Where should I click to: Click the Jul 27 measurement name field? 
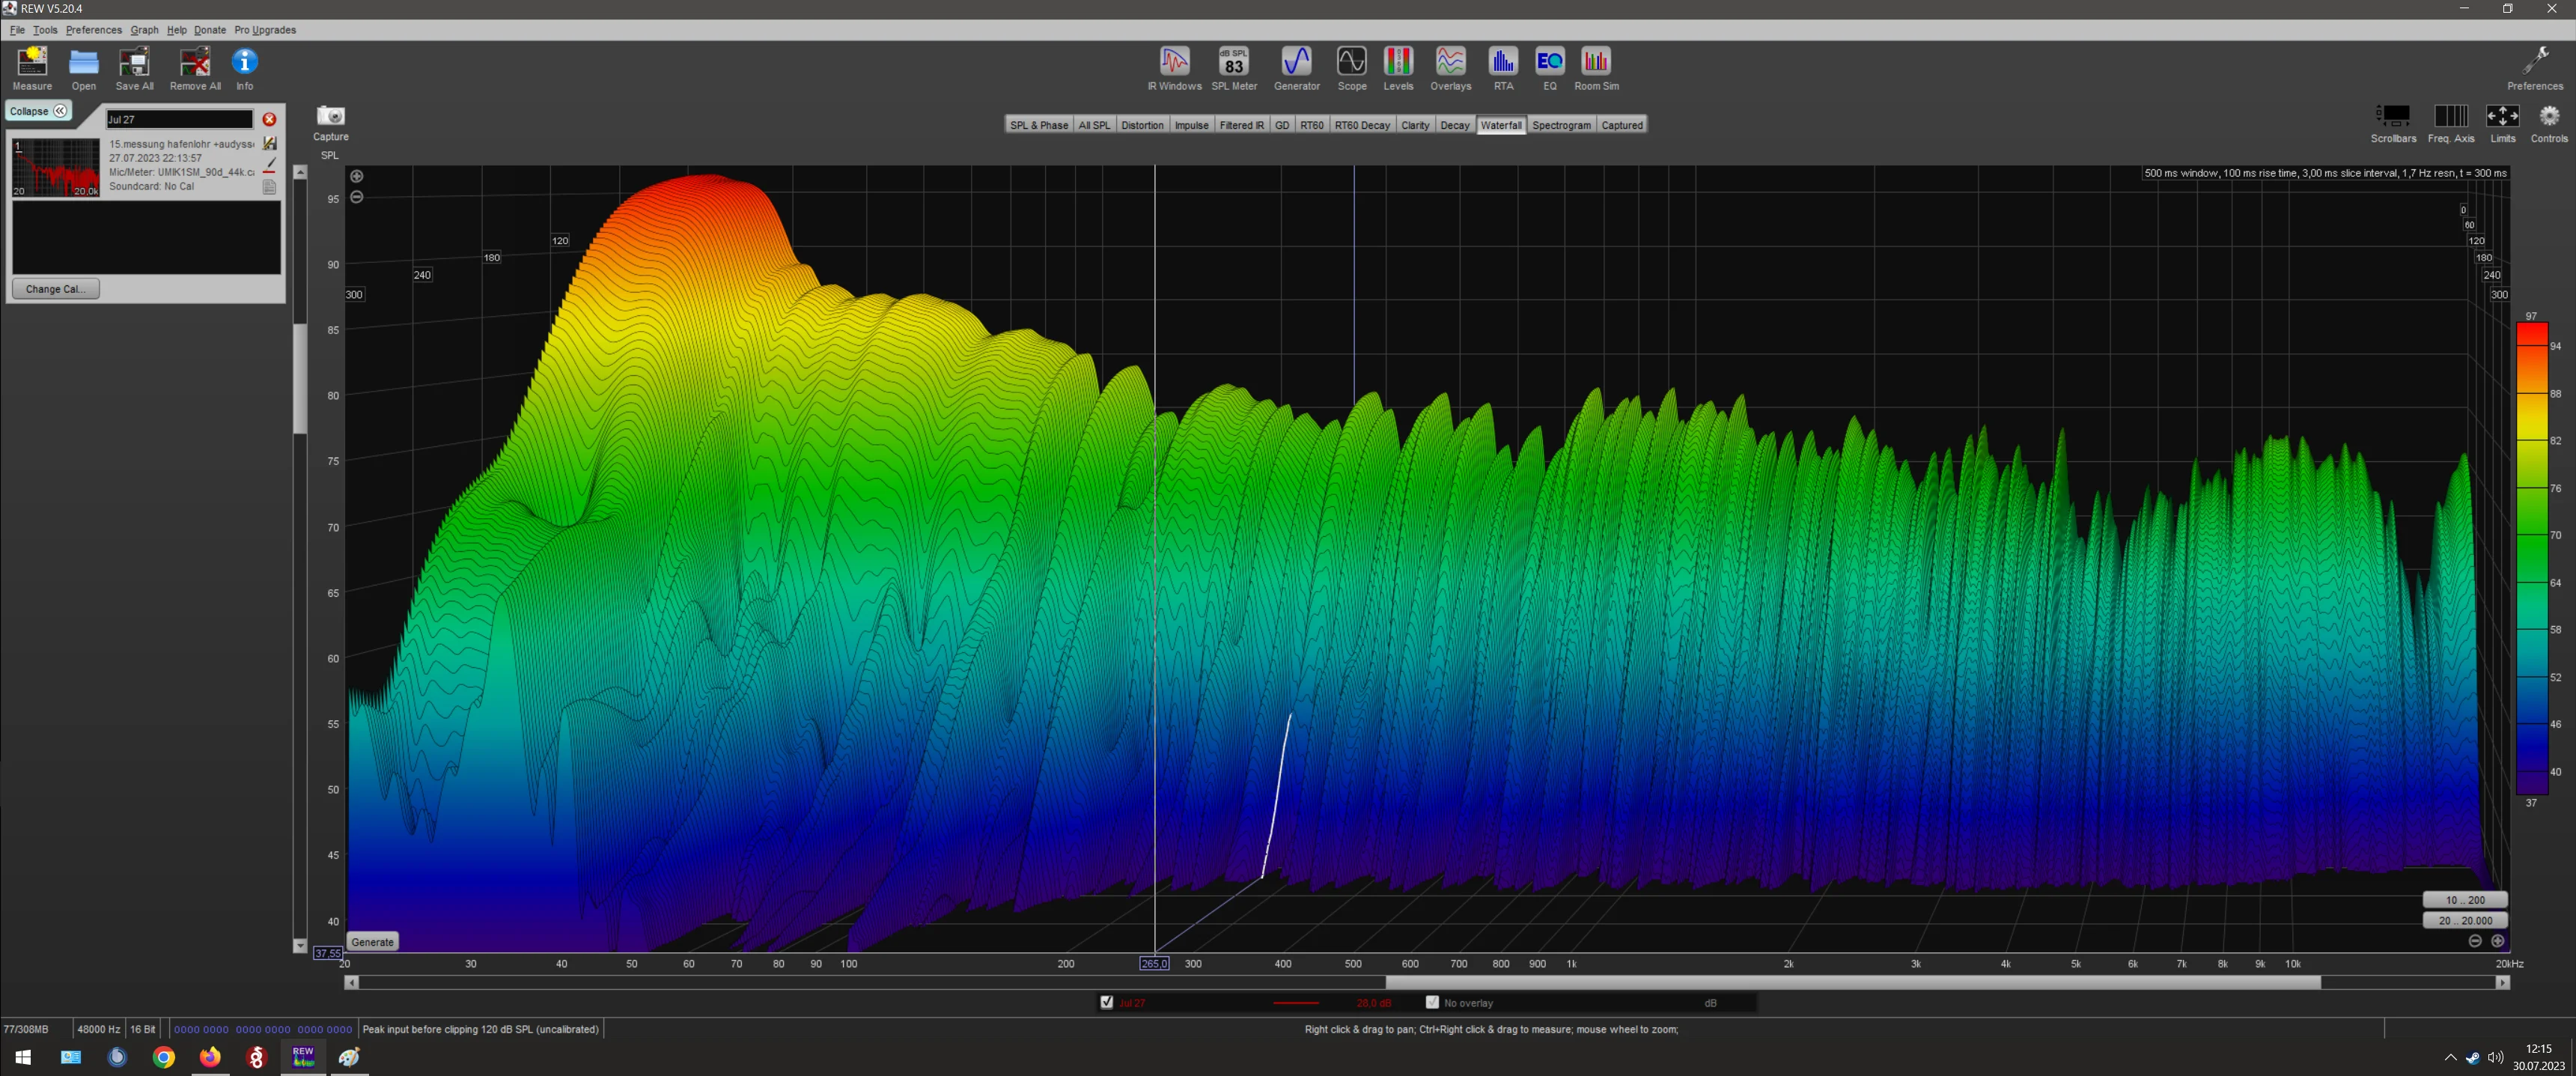tap(180, 119)
